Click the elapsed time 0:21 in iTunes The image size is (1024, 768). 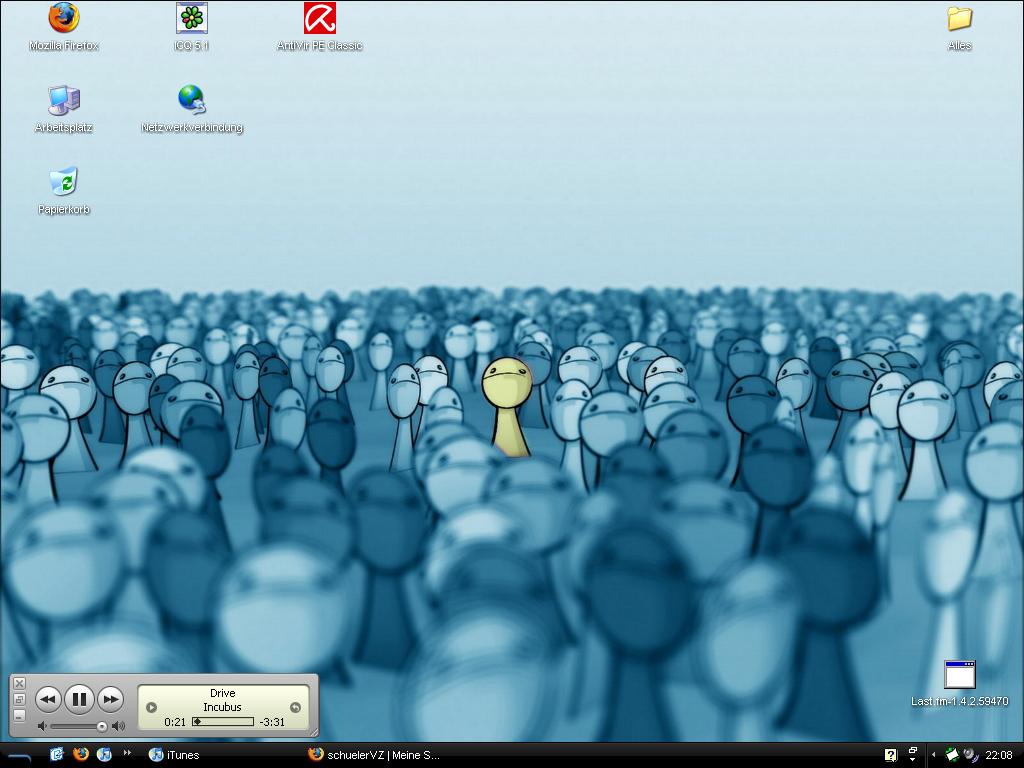tap(174, 722)
